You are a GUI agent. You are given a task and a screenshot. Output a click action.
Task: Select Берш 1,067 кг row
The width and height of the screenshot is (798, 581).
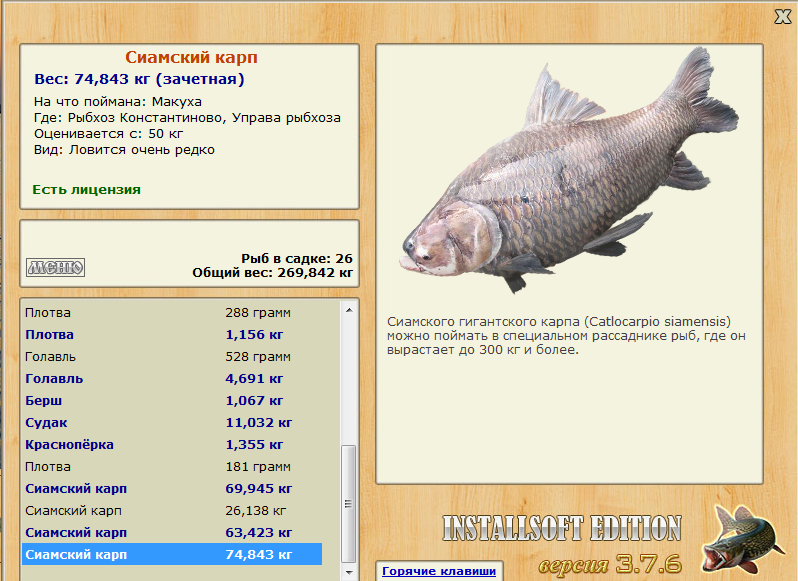click(x=173, y=400)
